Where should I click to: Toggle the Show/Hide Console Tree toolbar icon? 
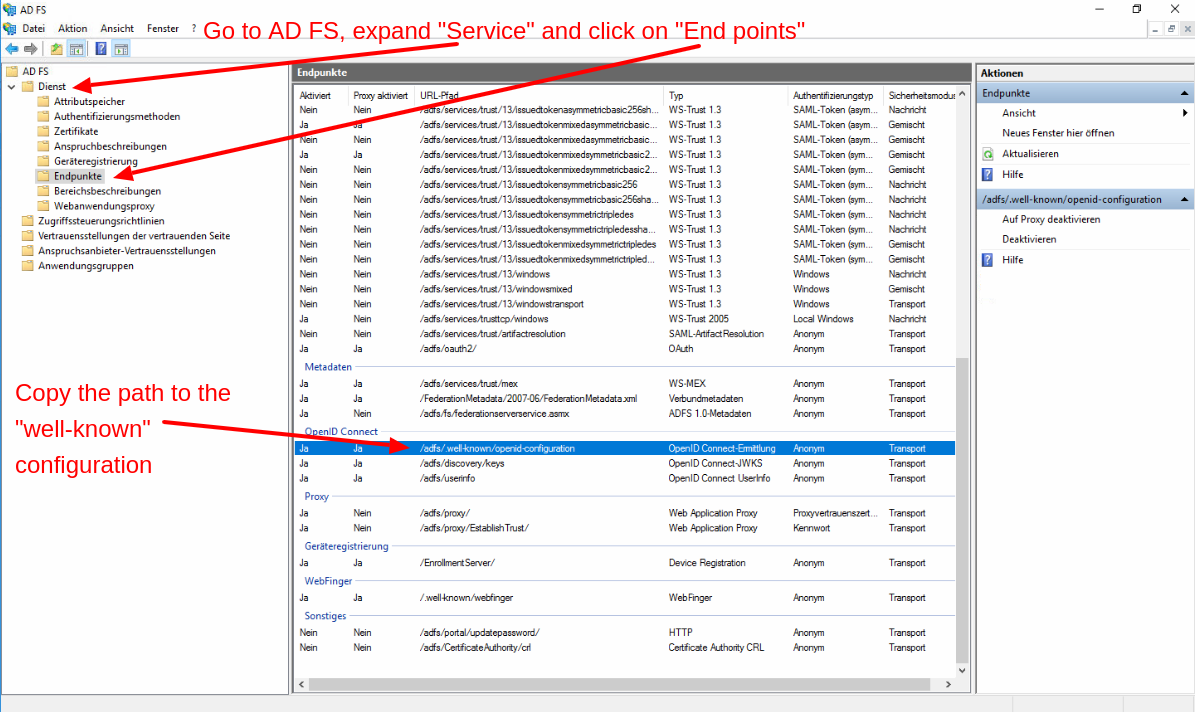(76, 49)
